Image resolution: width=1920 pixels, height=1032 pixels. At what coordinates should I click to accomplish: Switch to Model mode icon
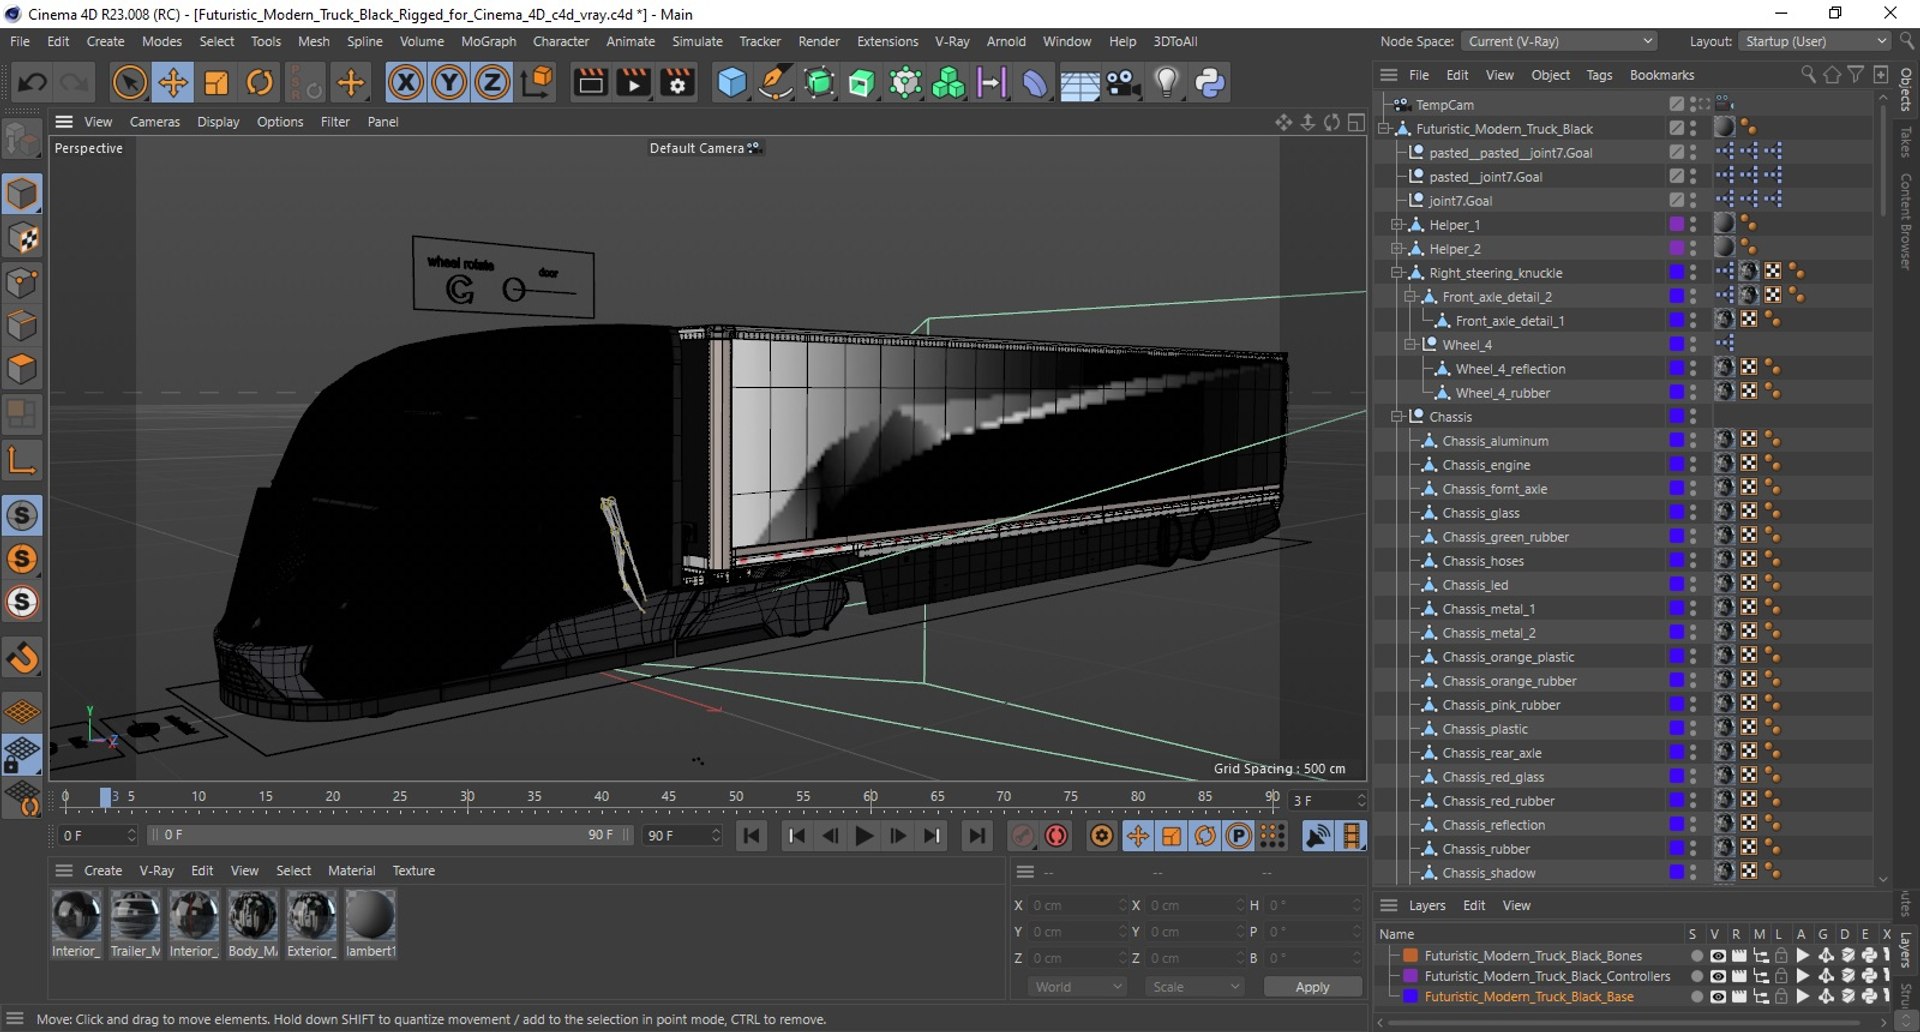click(22, 194)
